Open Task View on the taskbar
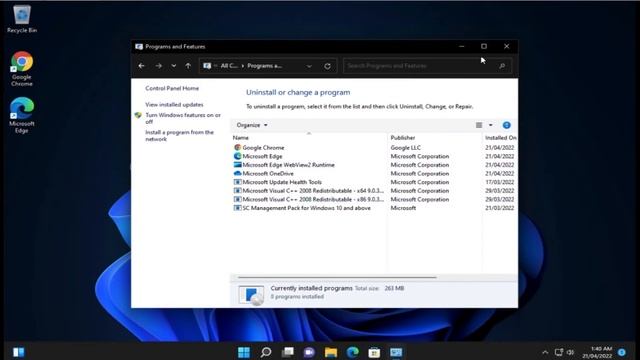This screenshot has width=640, height=360. [x=288, y=352]
